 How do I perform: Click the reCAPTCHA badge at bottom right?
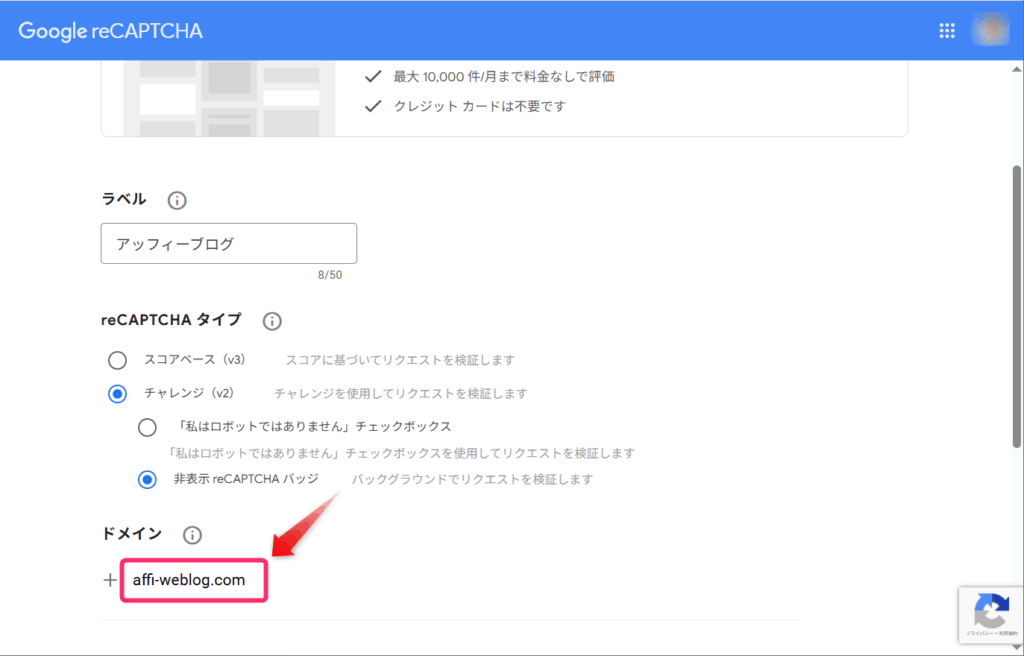point(991,615)
